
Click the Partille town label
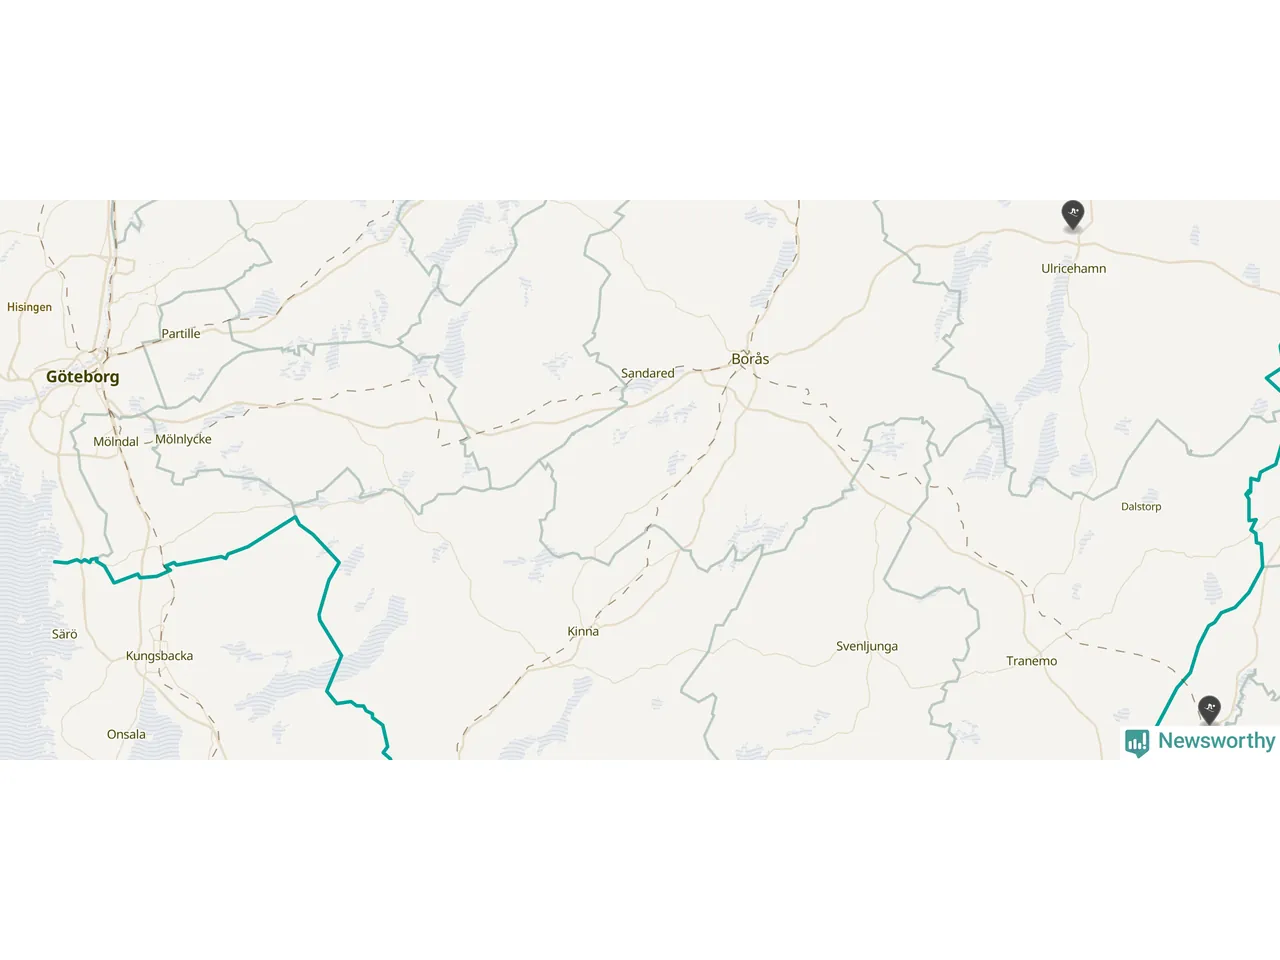(181, 334)
